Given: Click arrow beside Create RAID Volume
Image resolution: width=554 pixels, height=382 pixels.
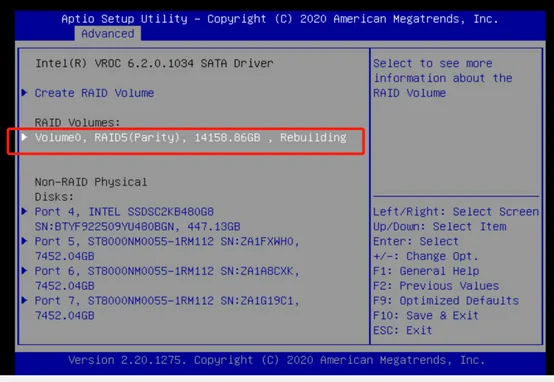Looking at the screenshot, I should pyautogui.click(x=24, y=93).
